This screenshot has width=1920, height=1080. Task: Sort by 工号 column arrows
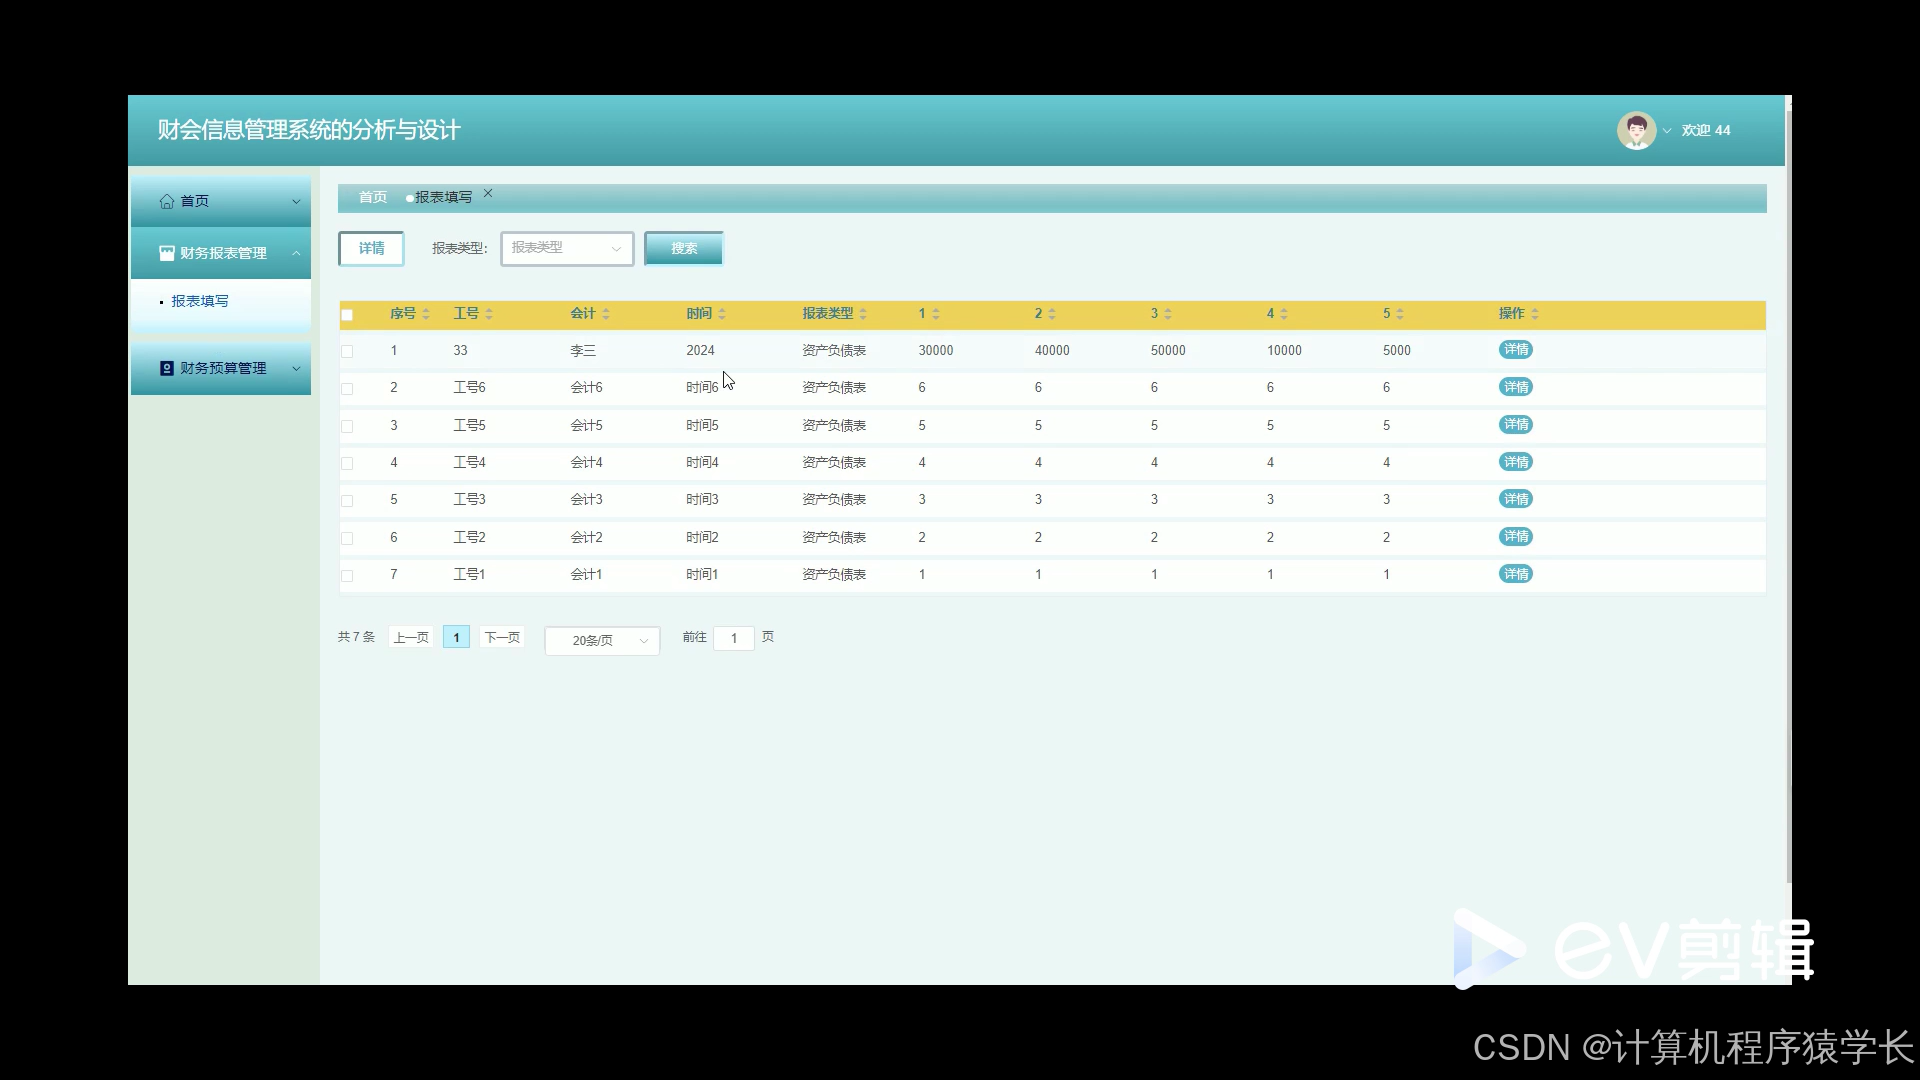click(x=489, y=314)
